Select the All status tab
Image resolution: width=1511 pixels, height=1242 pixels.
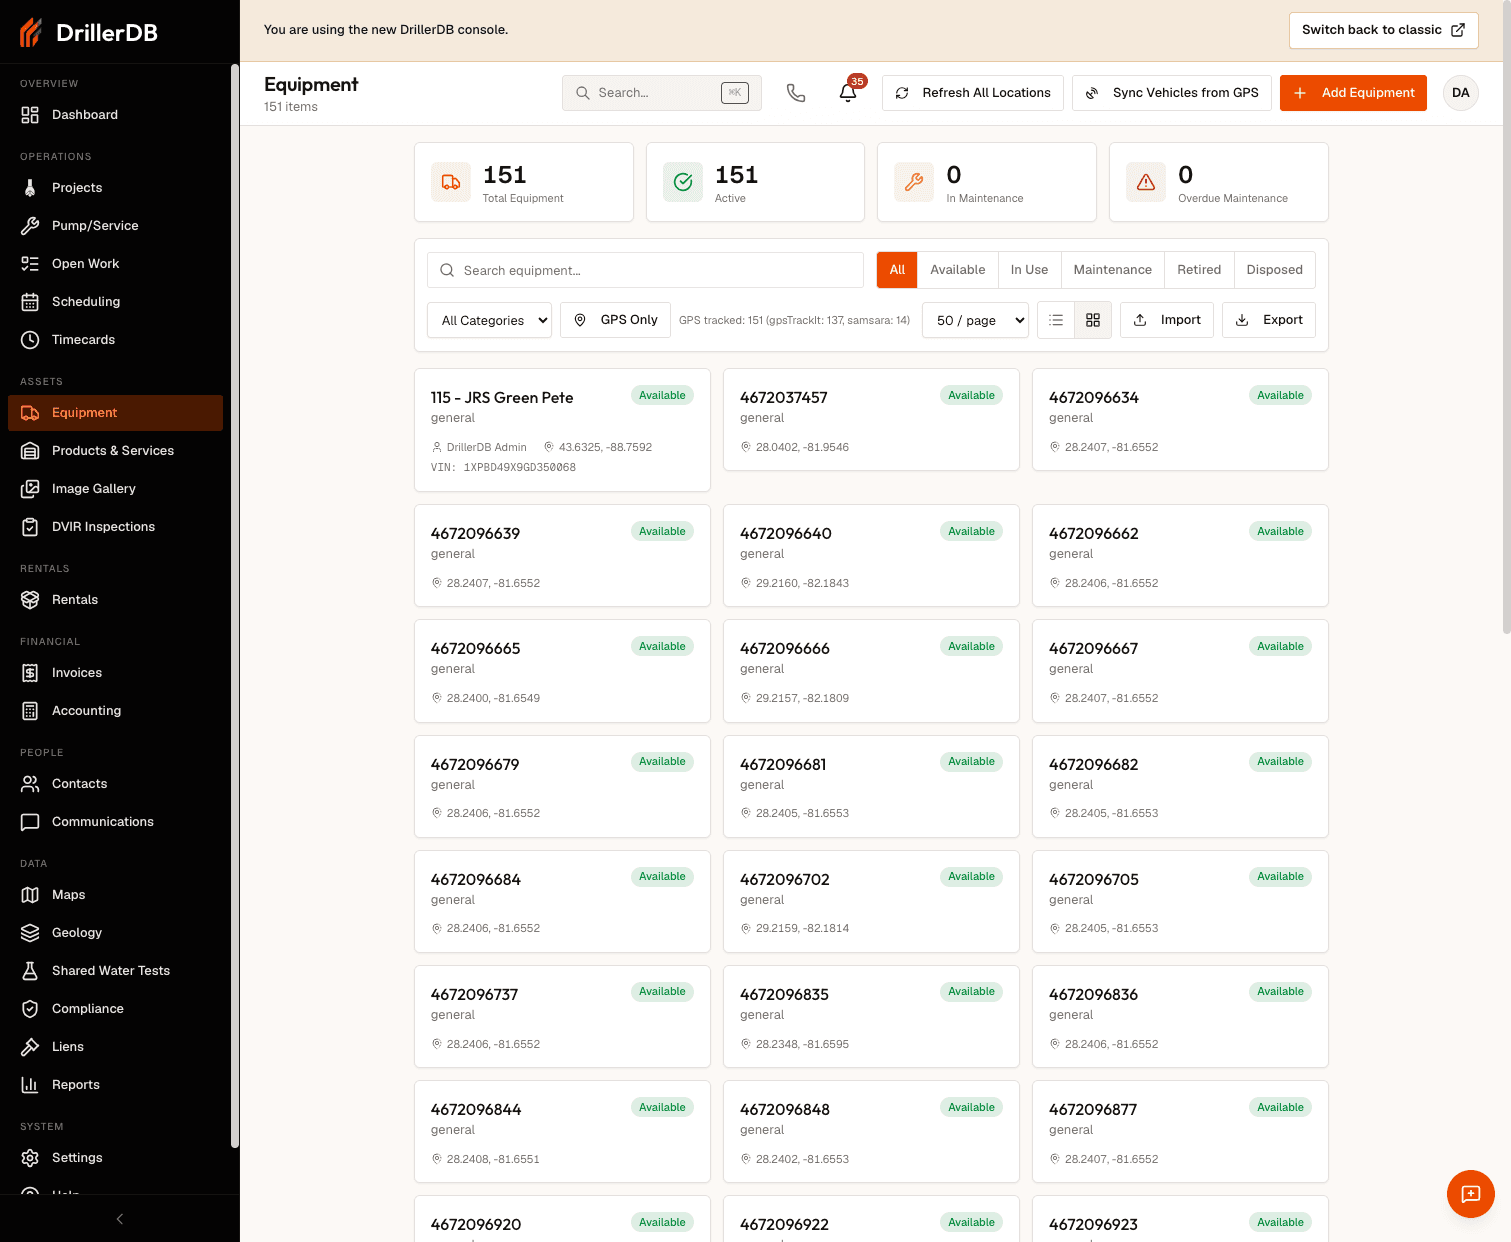897,270
